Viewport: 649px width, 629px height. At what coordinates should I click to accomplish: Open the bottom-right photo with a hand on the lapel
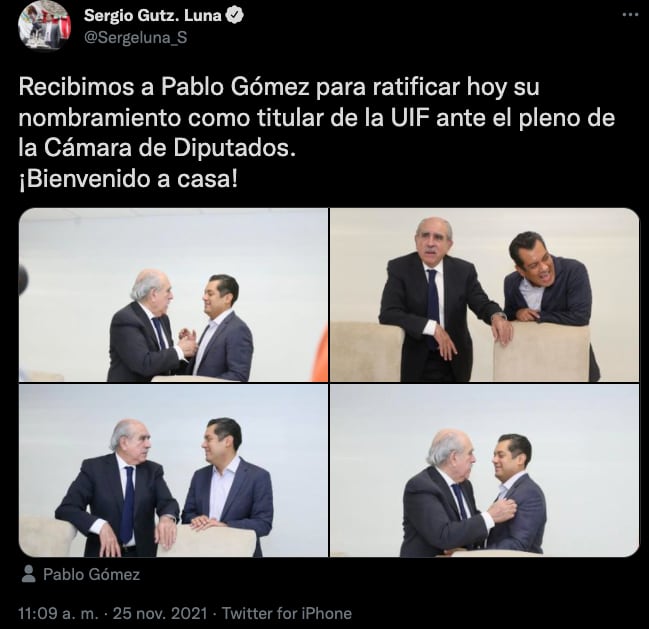pyautogui.click(x=485, y=471)
